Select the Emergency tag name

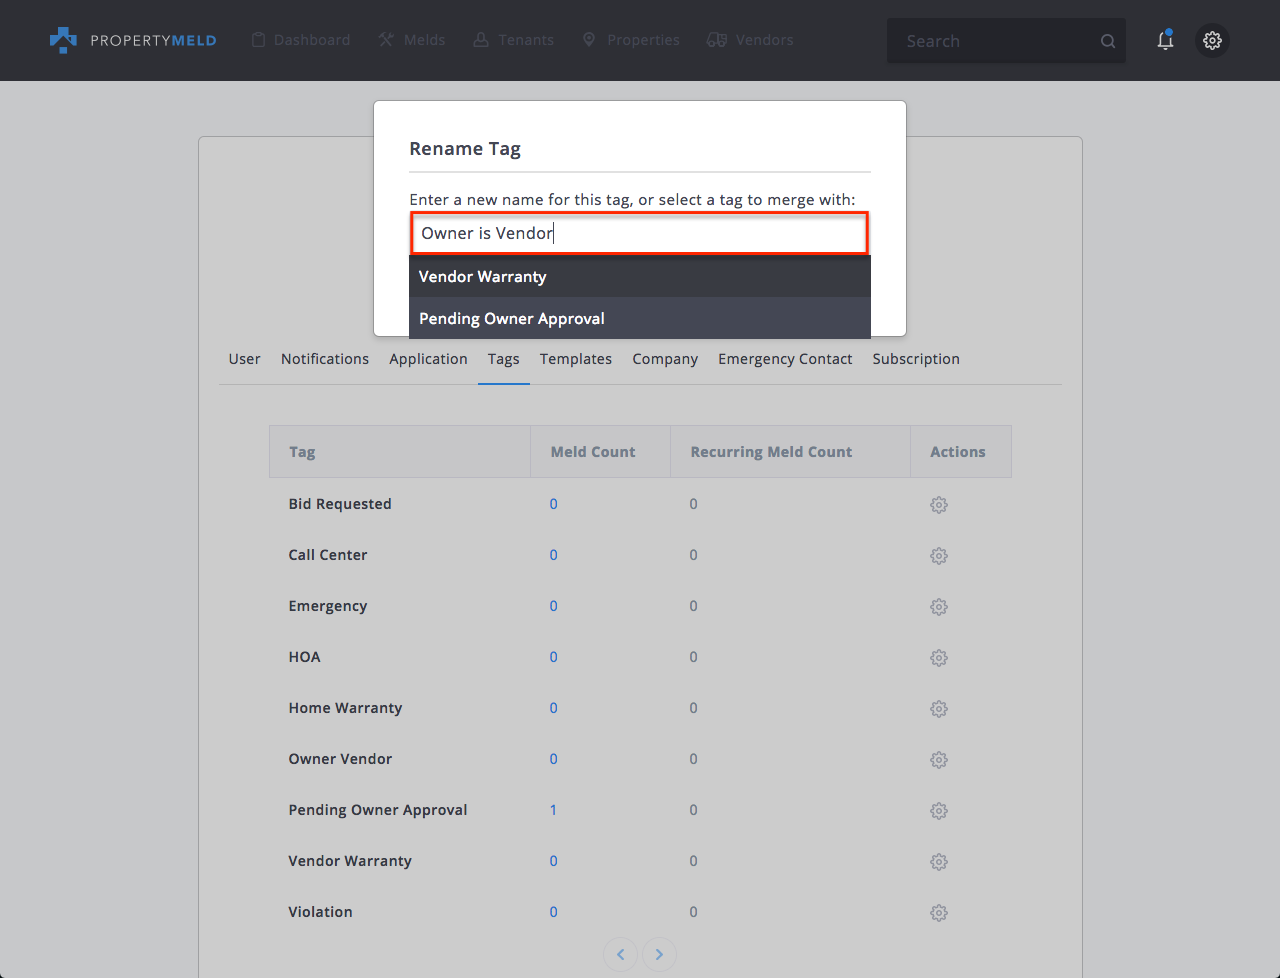(328, 606)
